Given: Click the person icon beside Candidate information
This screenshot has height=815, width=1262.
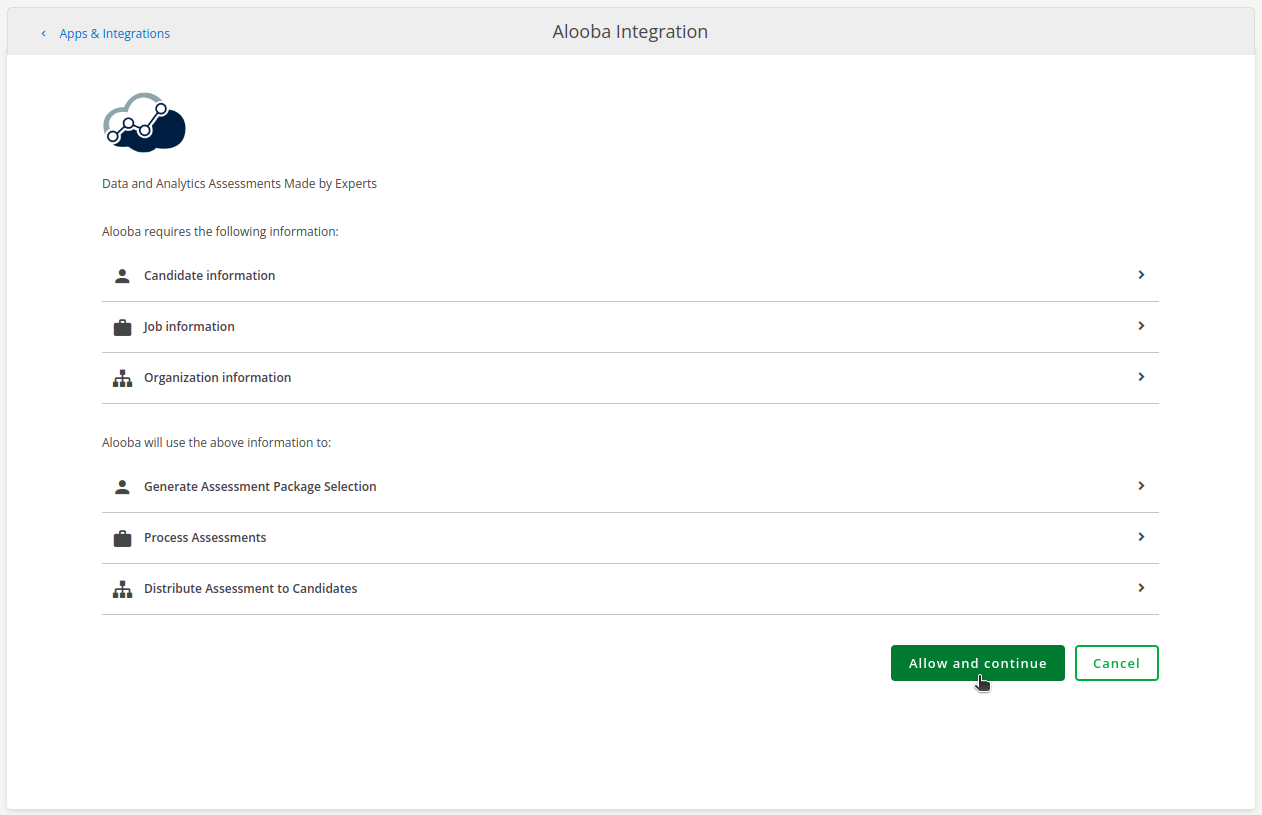Looking at the screenshot, I should [x=122, y=276].
